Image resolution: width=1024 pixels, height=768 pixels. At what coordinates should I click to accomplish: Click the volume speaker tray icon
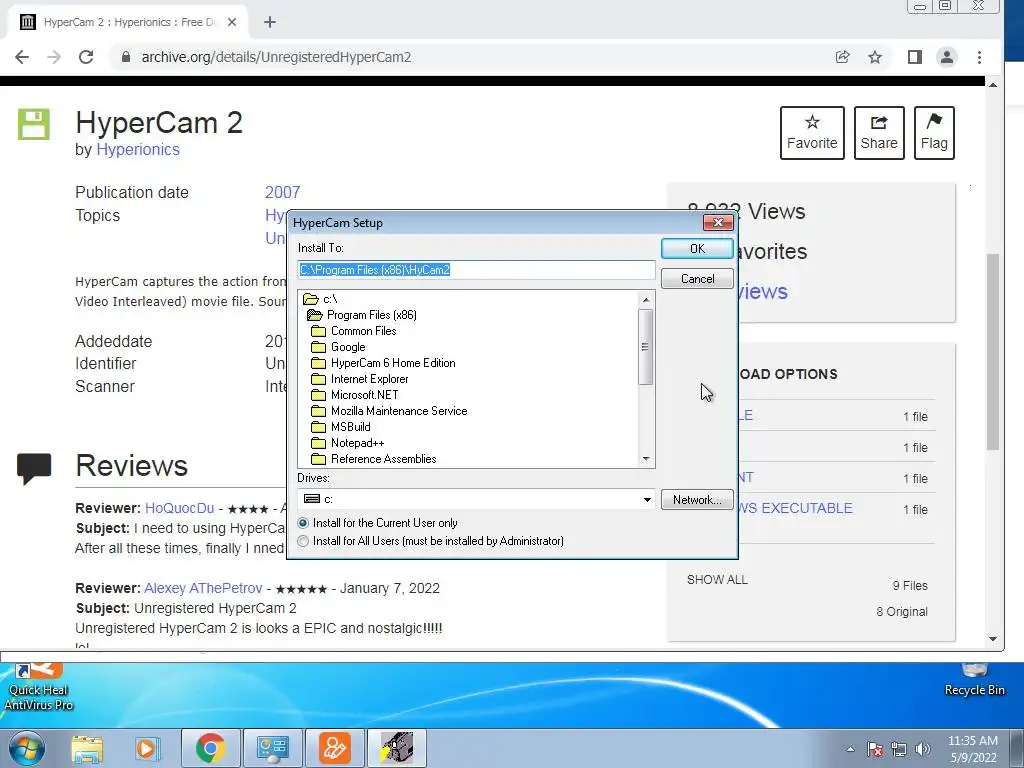(923, 749)
